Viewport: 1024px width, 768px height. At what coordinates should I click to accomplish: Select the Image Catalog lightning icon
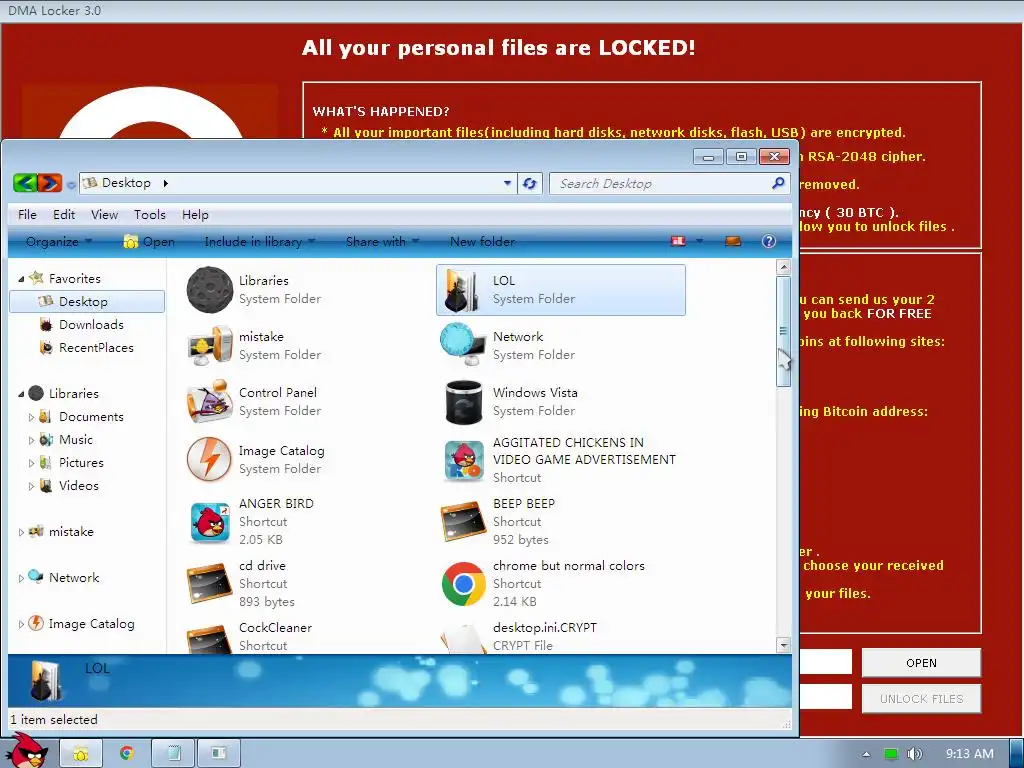[210, 459]
